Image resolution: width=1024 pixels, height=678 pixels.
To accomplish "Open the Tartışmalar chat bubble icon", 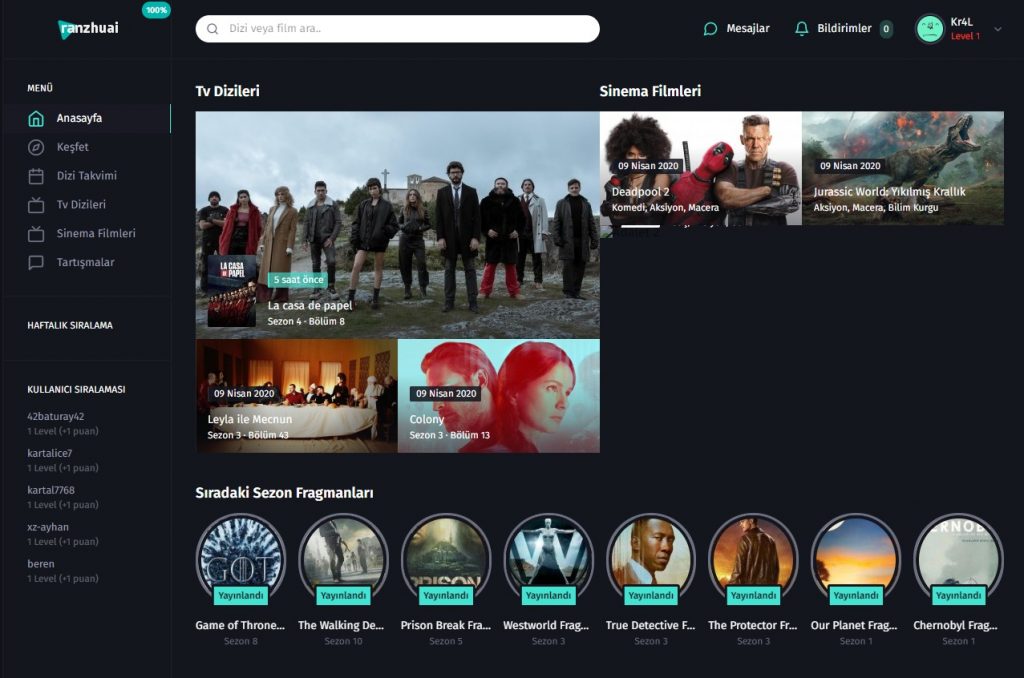I will (36, 263).
